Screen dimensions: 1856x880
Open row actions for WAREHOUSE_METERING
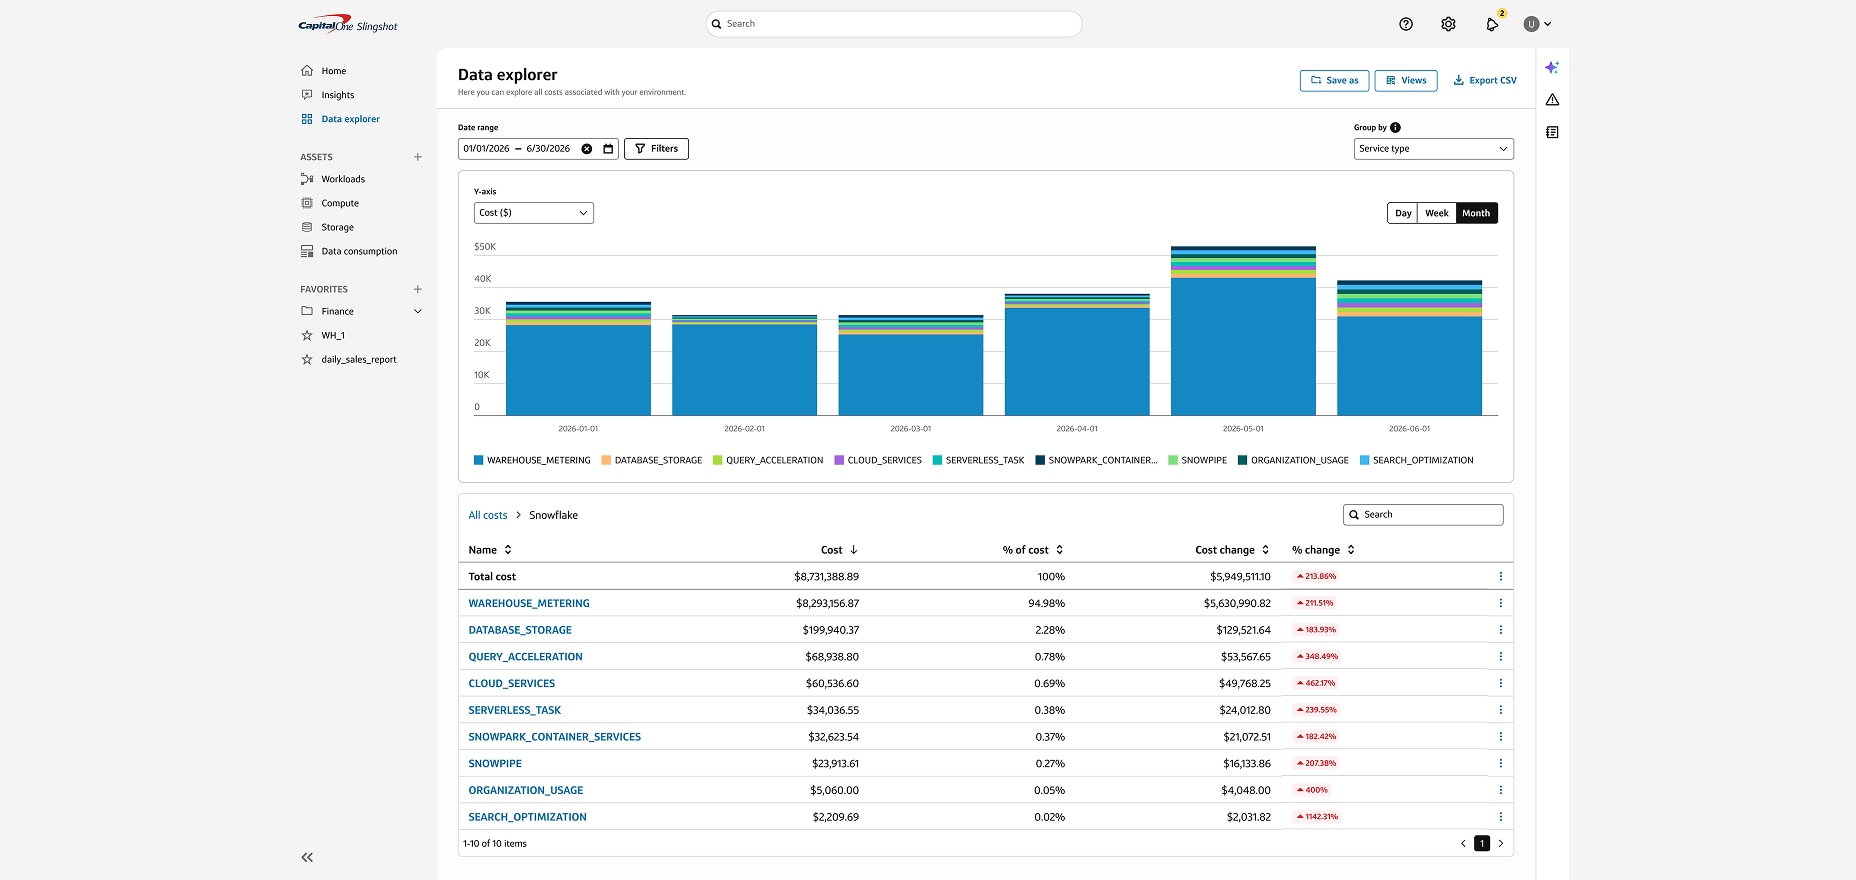(1500, 603)
